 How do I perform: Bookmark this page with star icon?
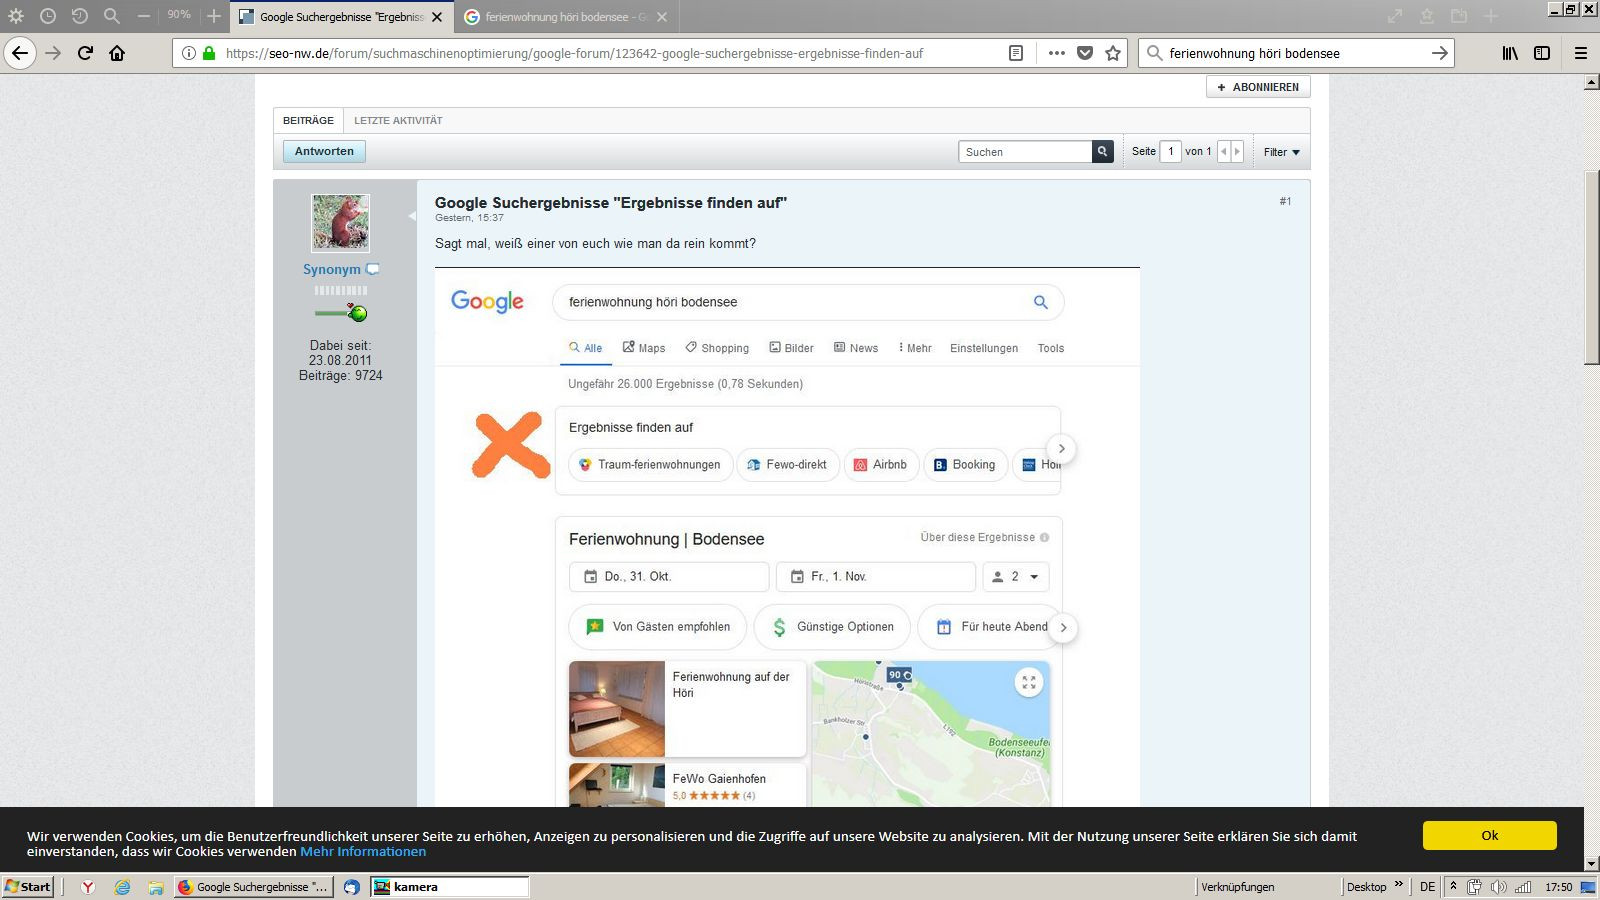pos(1113,53)
